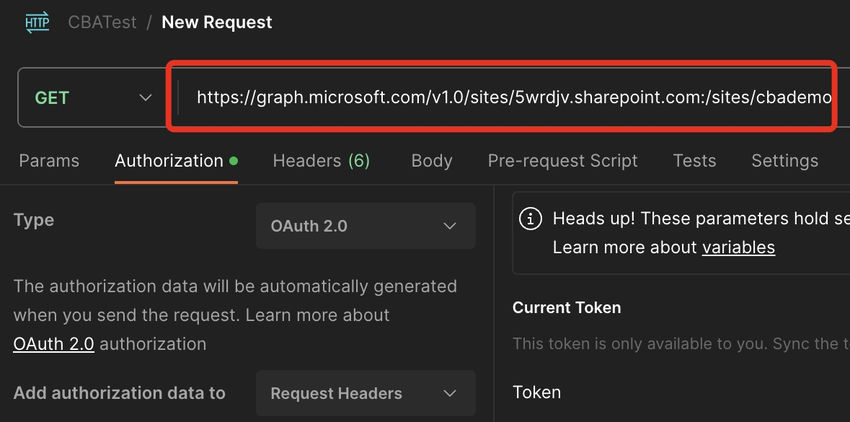
Task: Open the Headers (6) tab
Action: pyautogui.click(x=321, y=161)
